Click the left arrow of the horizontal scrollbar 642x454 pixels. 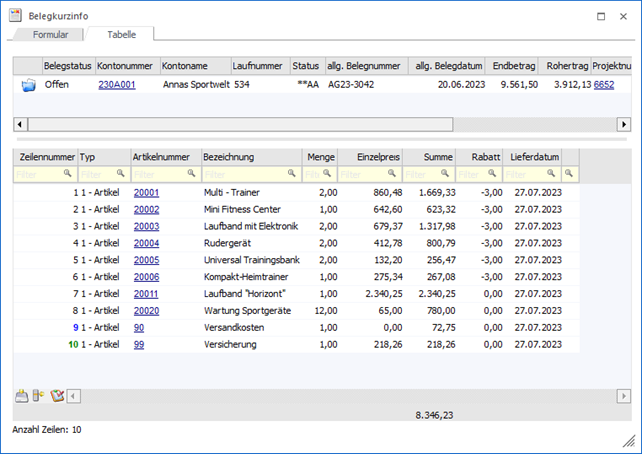point(20,125)
